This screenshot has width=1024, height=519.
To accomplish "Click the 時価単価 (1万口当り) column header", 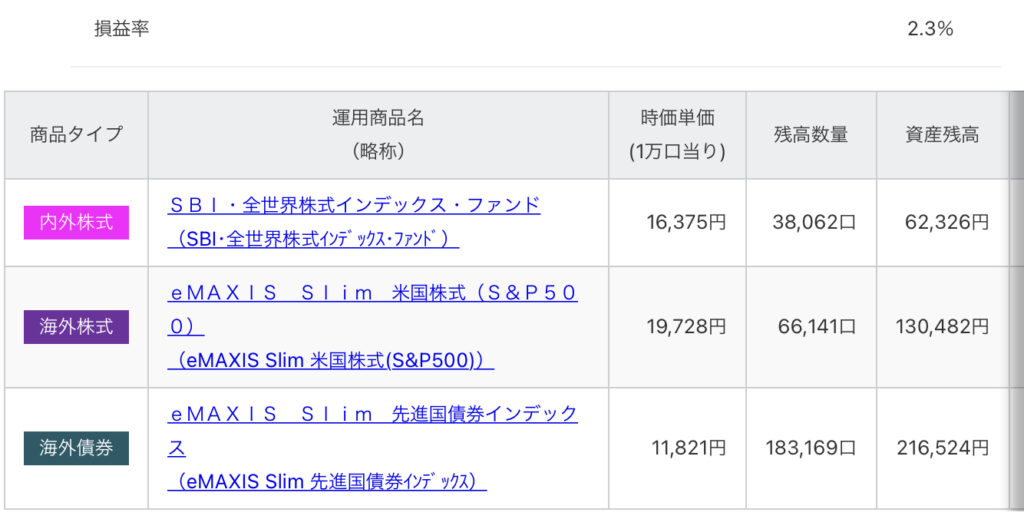I will coord(677,134).
